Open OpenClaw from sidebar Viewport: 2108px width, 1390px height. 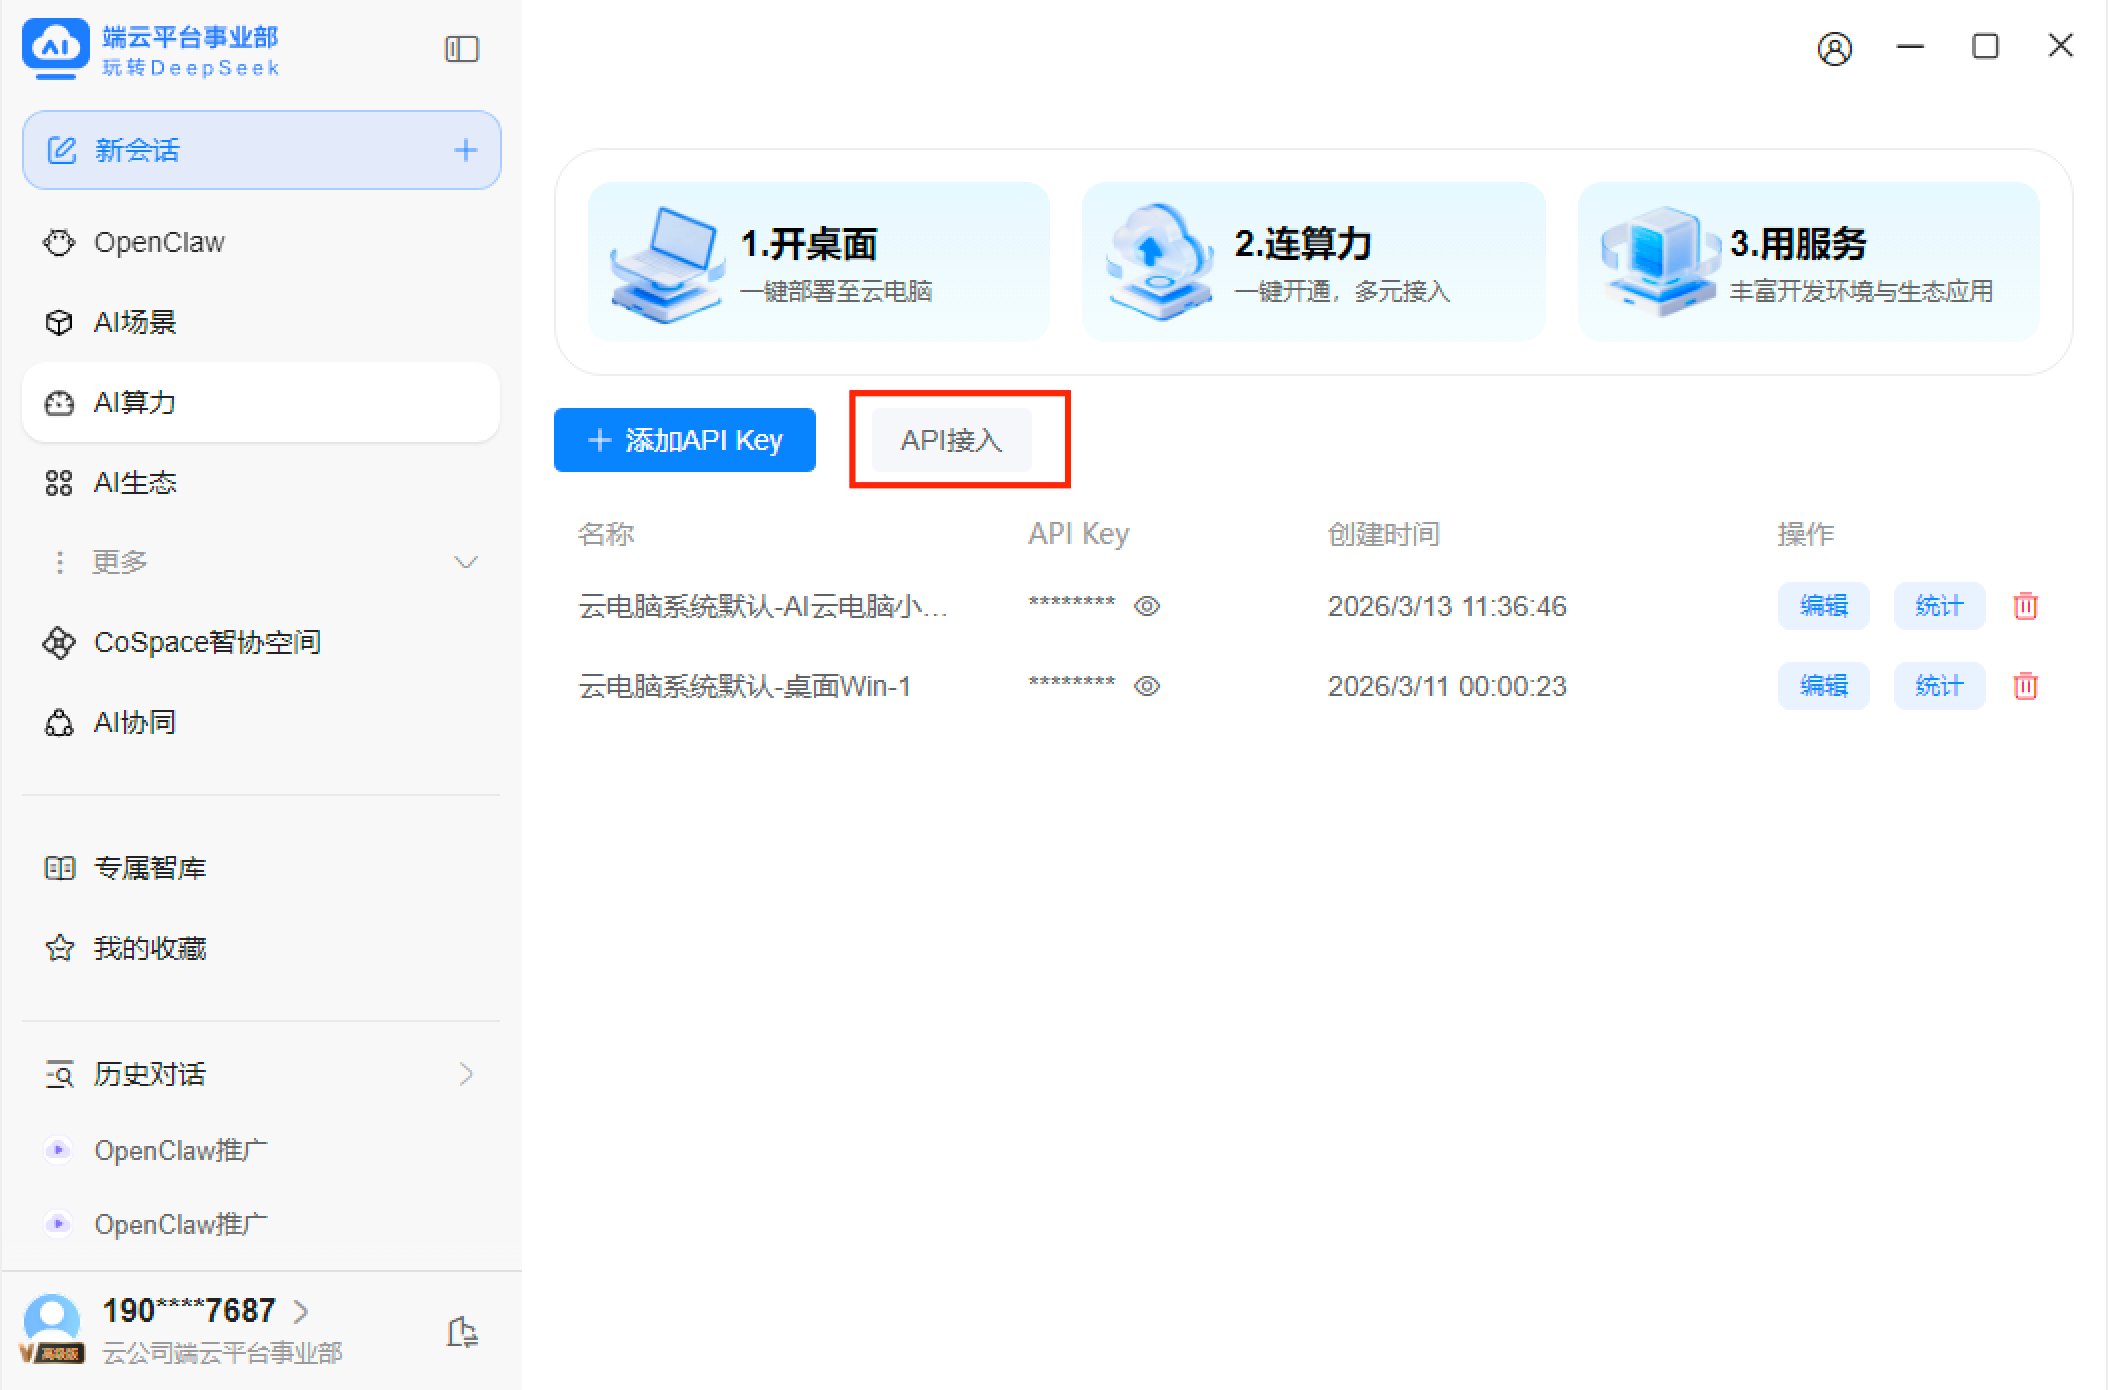click(158, 243)
